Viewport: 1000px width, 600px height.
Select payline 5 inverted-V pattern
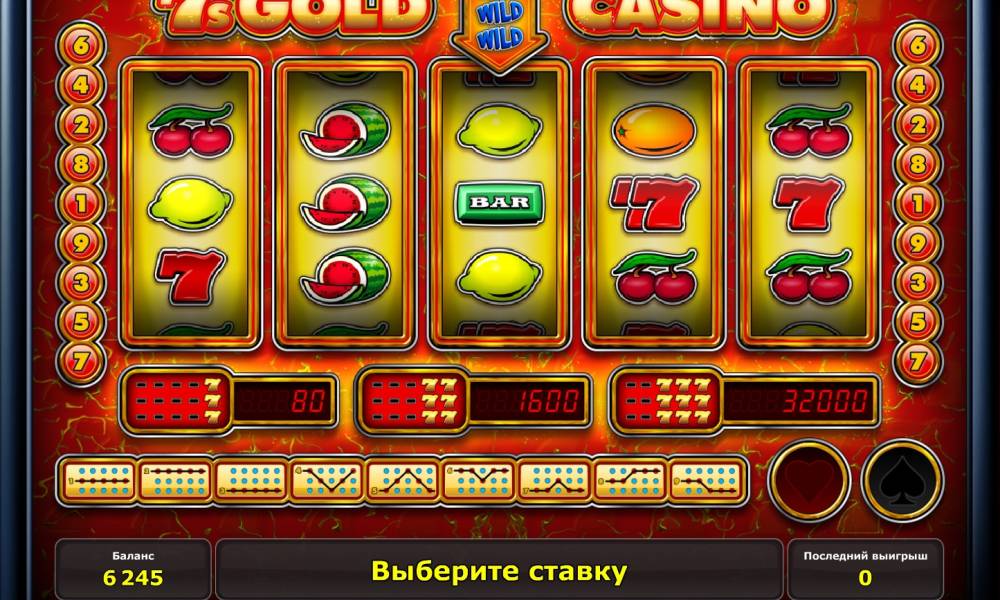coord(402,481)
